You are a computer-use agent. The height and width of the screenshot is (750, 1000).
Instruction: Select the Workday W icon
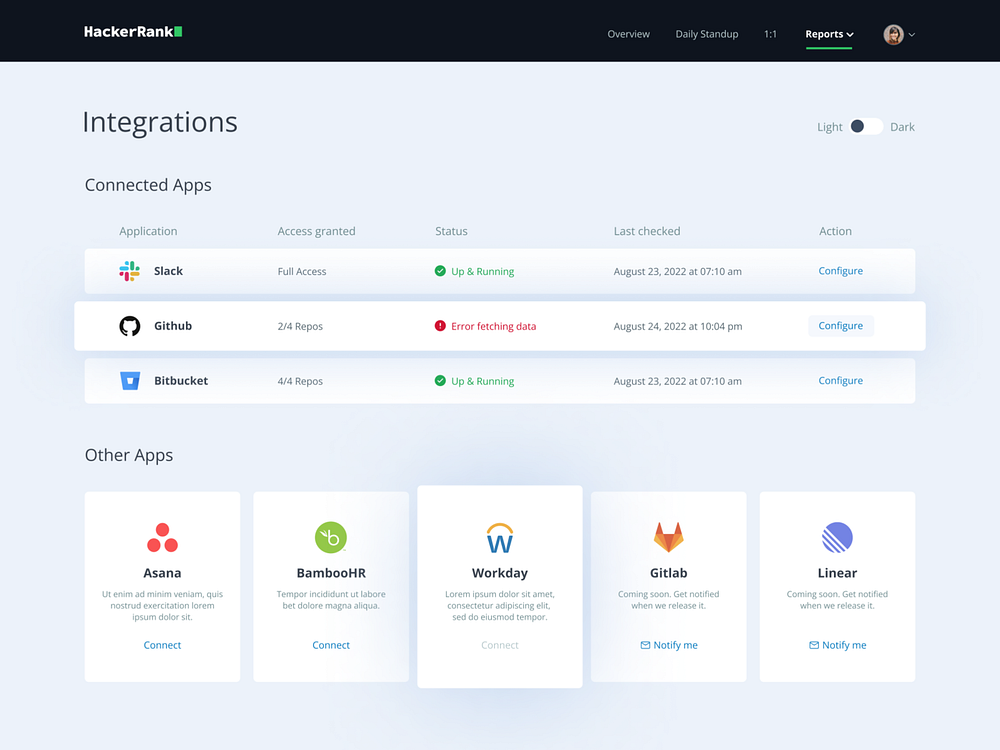[500, 537]
